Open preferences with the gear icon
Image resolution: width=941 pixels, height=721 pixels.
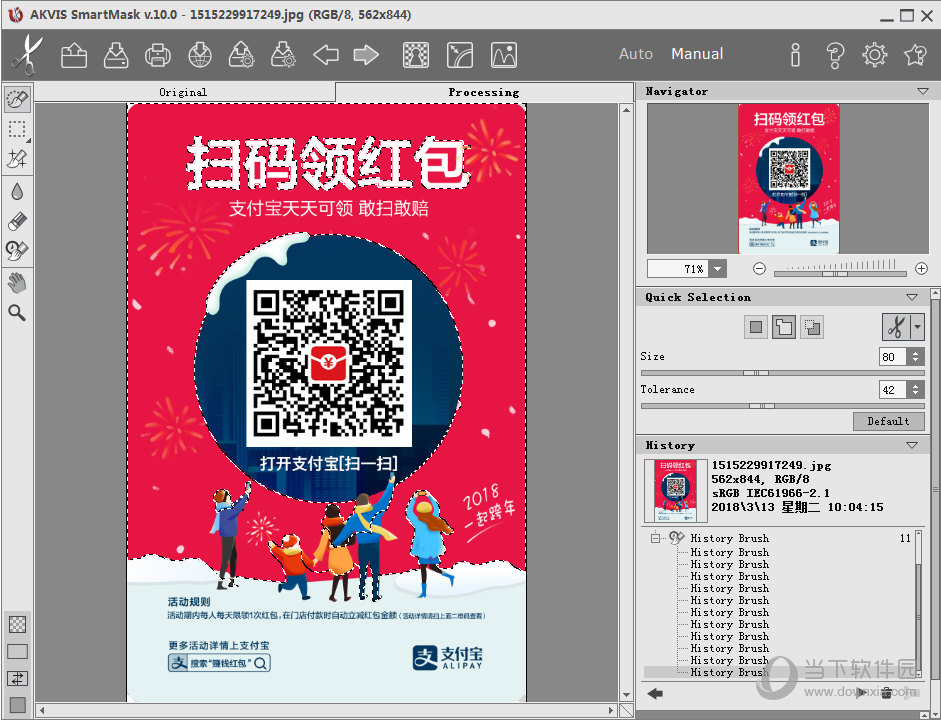874,55
